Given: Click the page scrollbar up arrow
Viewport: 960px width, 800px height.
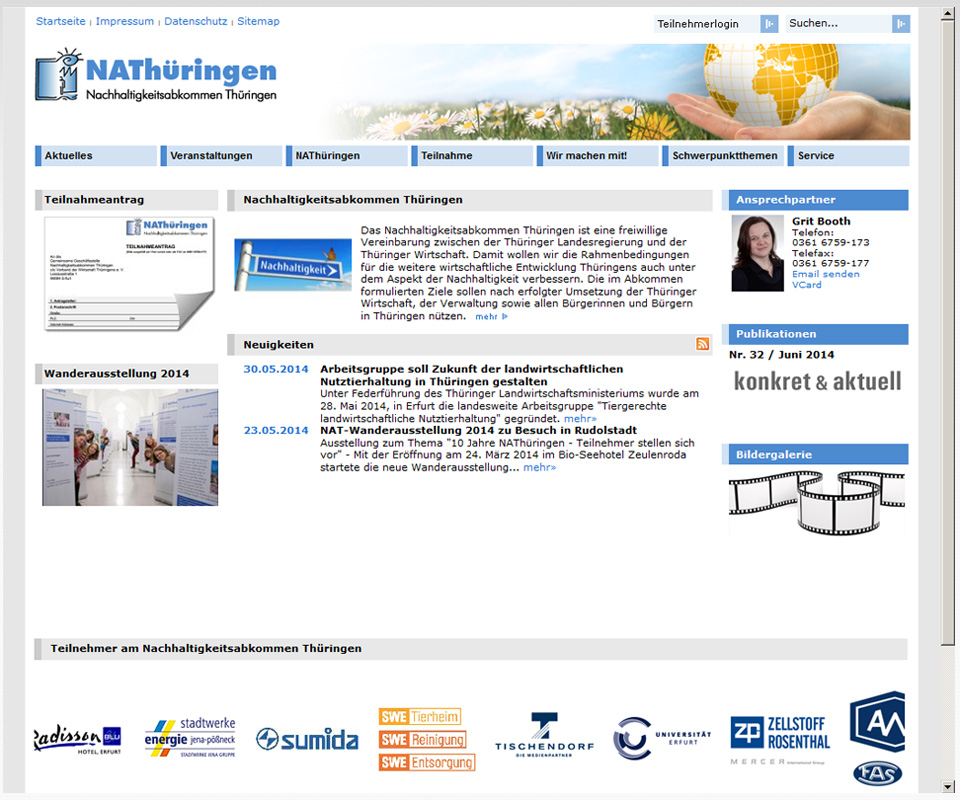Looking at the screenshot, I should click(x=948, y=14).
